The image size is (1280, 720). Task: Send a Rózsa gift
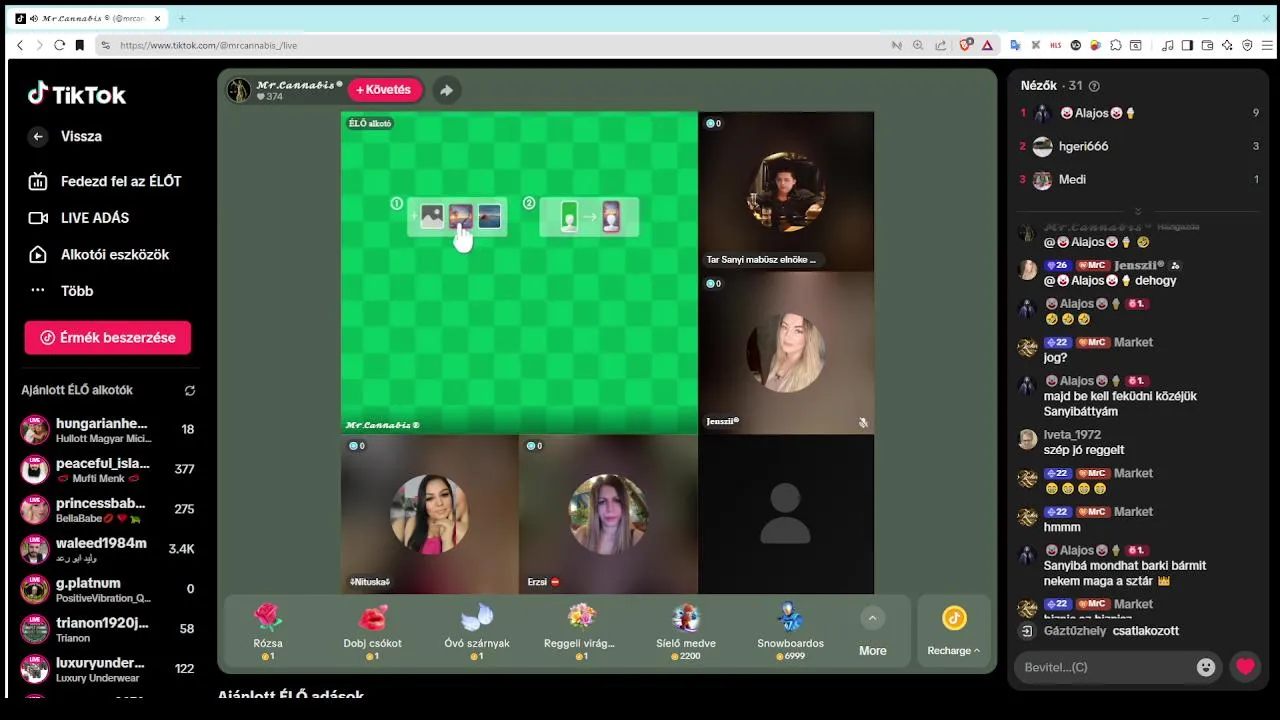(268, 630)
